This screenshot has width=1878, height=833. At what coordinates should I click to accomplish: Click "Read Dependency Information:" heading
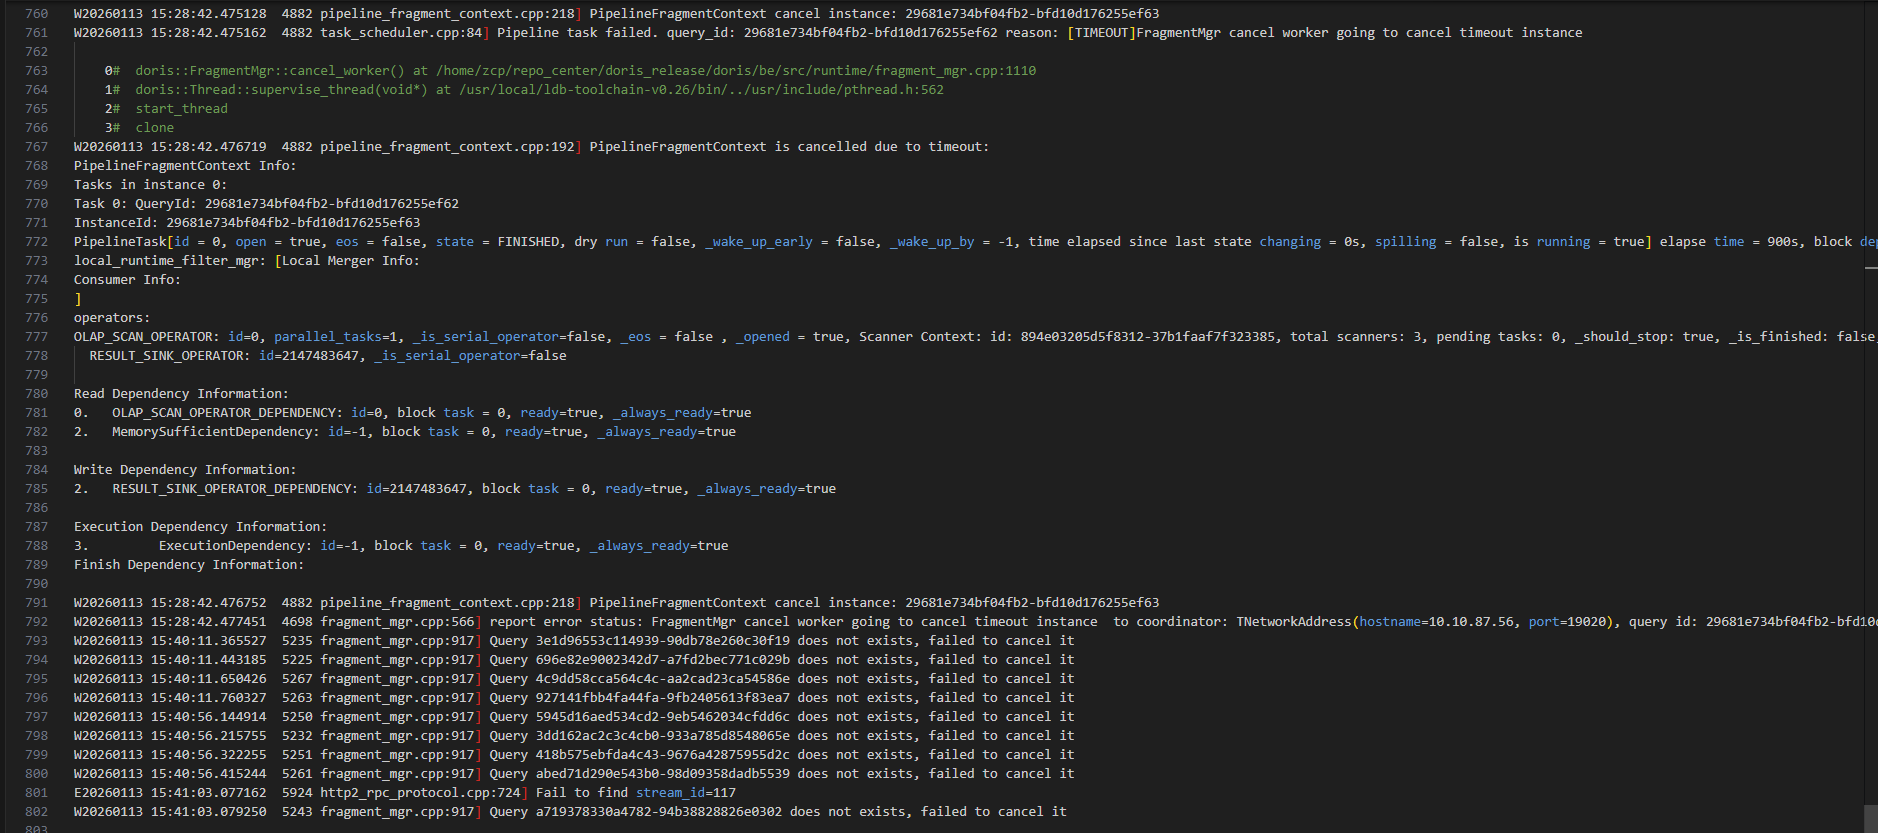coord(181,394)
